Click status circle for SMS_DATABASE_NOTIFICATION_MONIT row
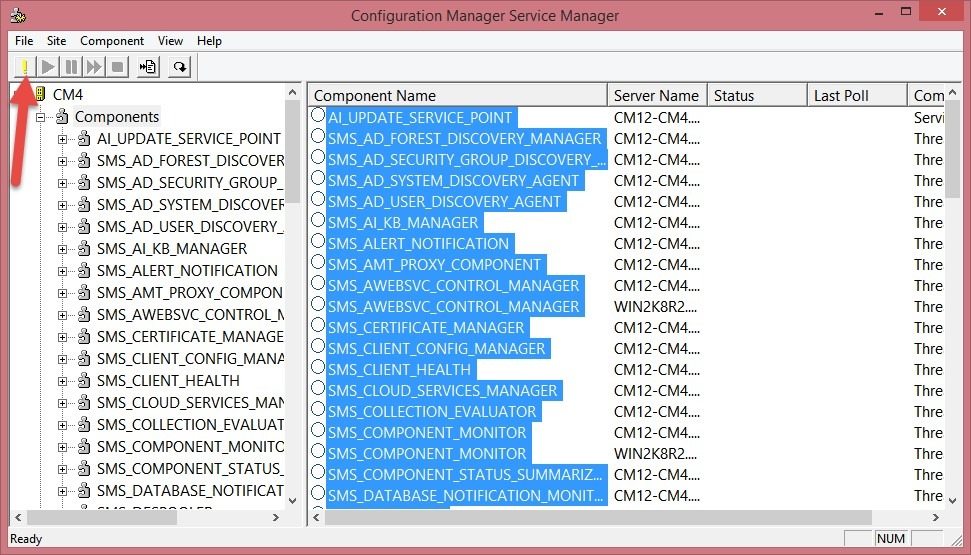This screenshot has height=555, width=971. pyautogui.click(x=318, y=493)
